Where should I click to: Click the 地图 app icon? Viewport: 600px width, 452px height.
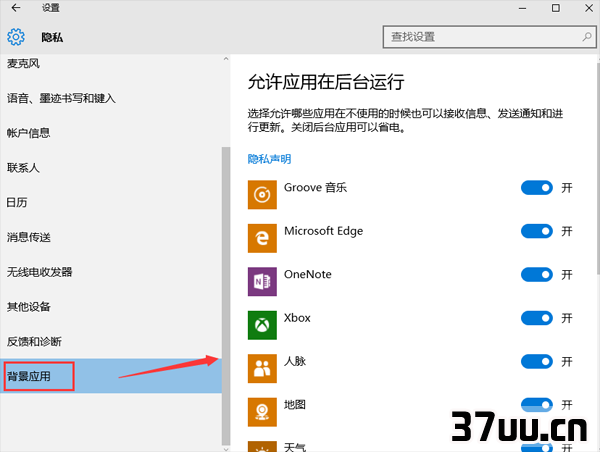[262, 412]
